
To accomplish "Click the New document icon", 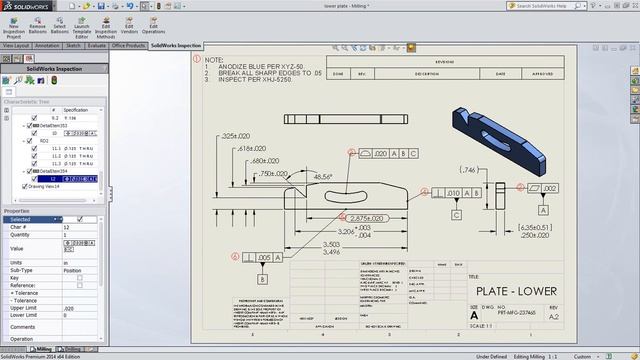I will tap(72, 6).
